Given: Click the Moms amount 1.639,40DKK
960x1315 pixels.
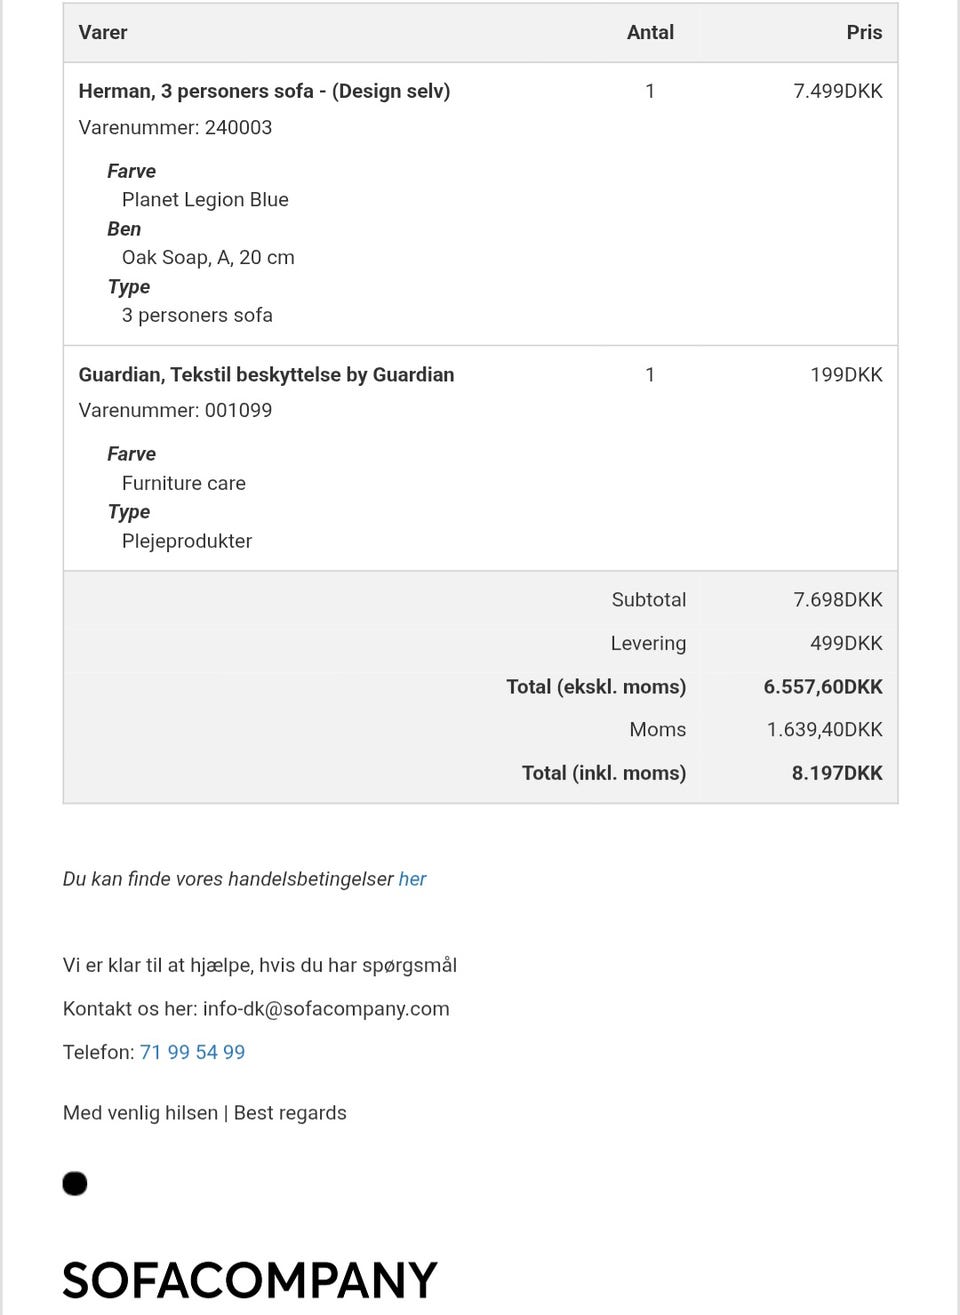Looking at the screenshot, I should [824, 730].
